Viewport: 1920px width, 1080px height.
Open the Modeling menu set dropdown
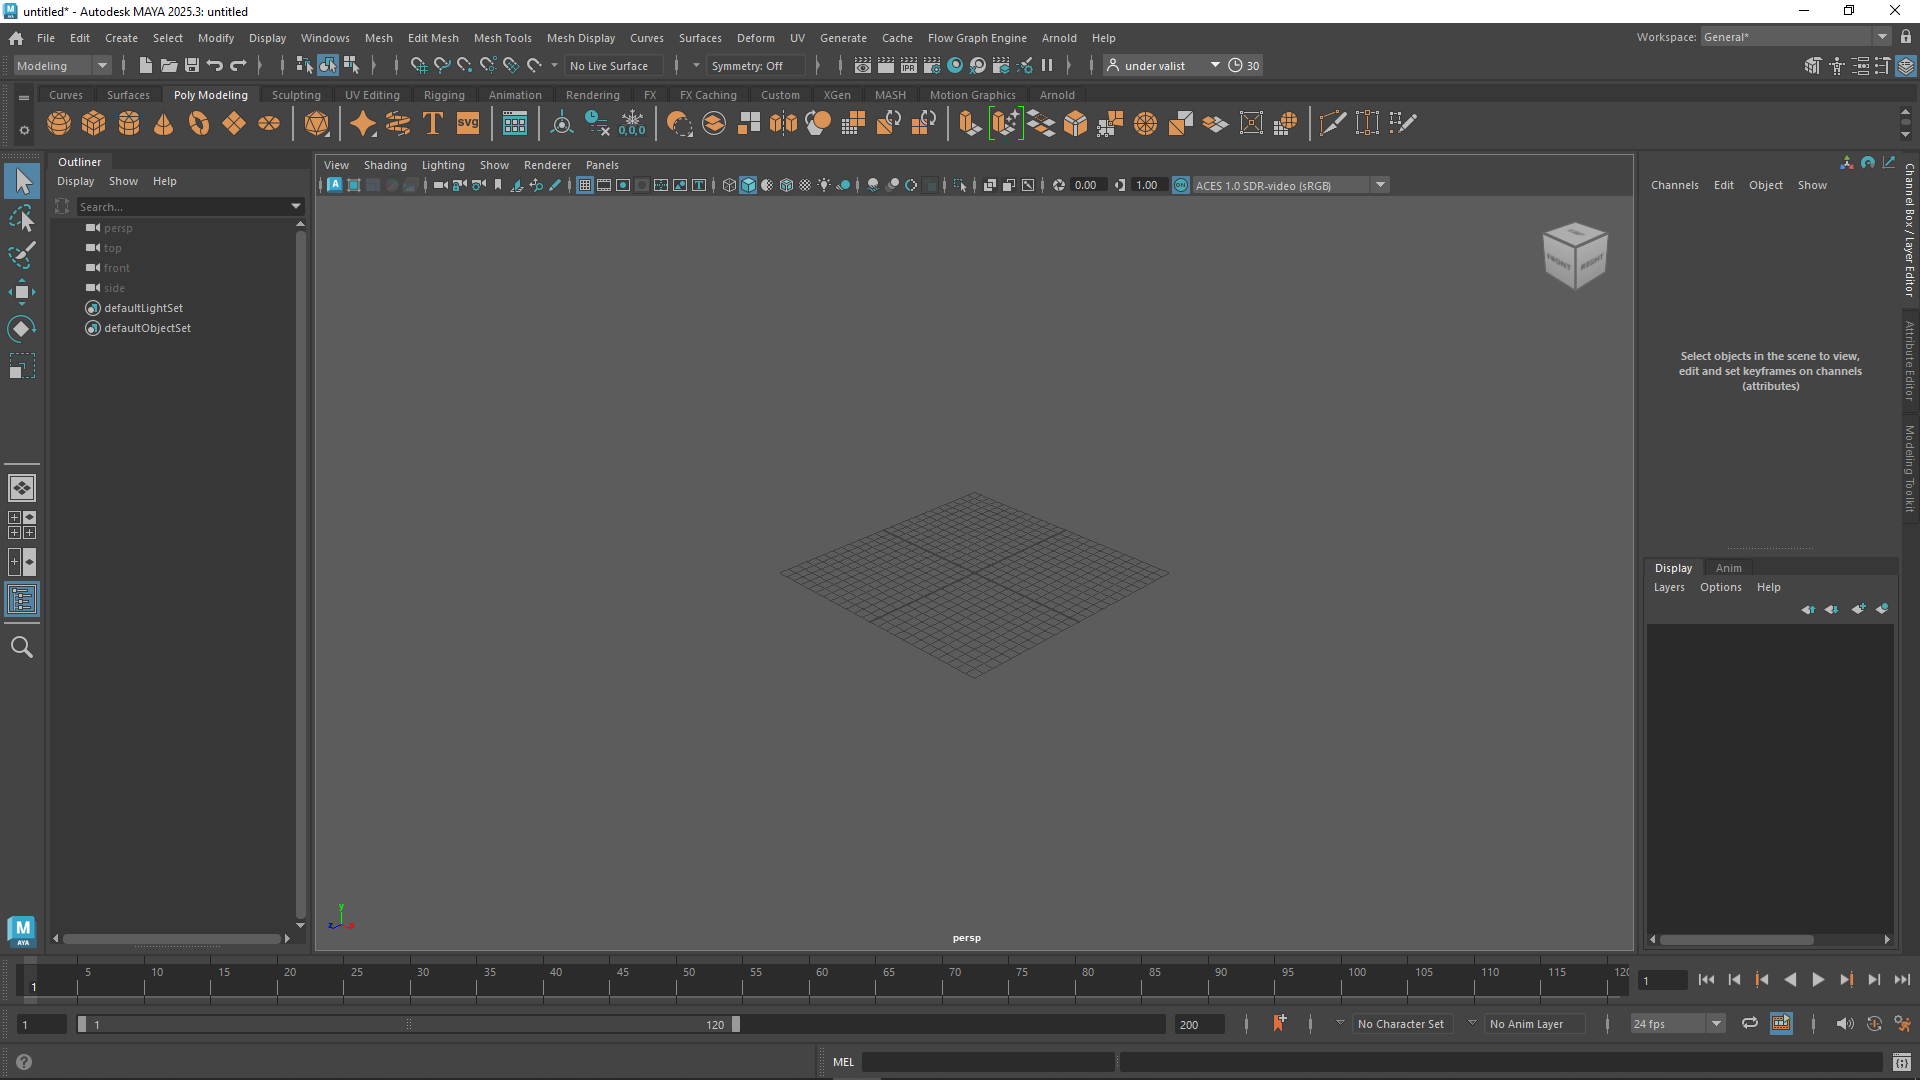(62, 66)
